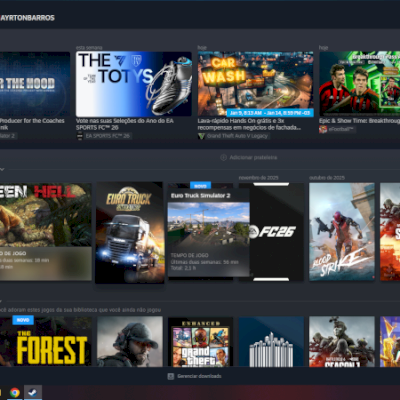The height and width of the screenshot is (400, 400).
Task: Select the Season 1 soldiers game cover
Action: click(342, 342)
